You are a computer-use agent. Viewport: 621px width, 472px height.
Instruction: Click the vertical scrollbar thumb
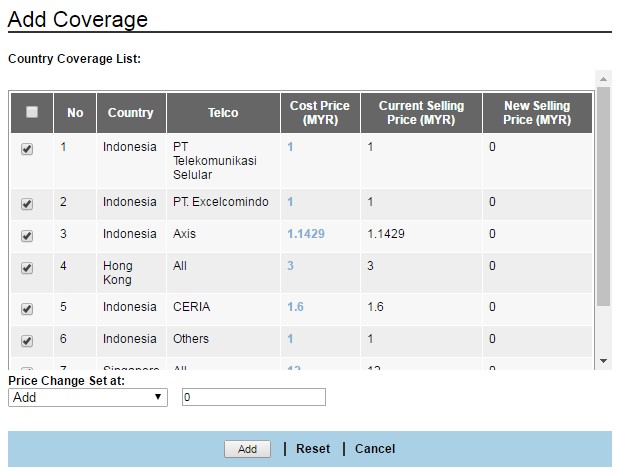[603, 196]
